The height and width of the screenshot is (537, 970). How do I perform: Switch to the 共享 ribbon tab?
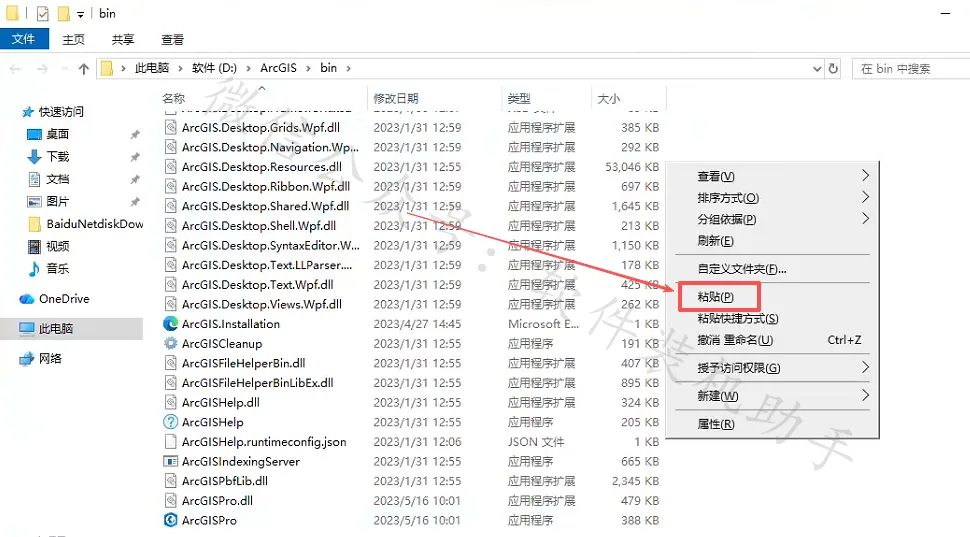pyautogui.click(x=122, y=39)
